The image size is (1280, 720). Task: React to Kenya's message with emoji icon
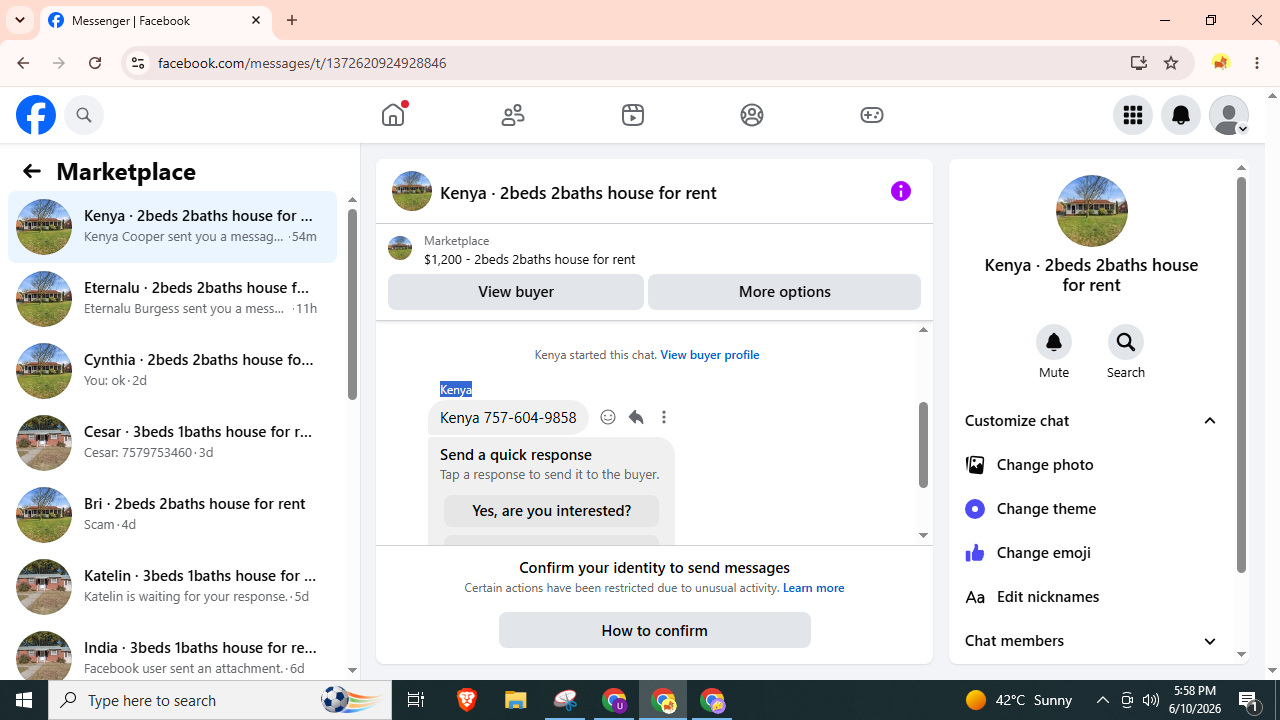[608, 417]
